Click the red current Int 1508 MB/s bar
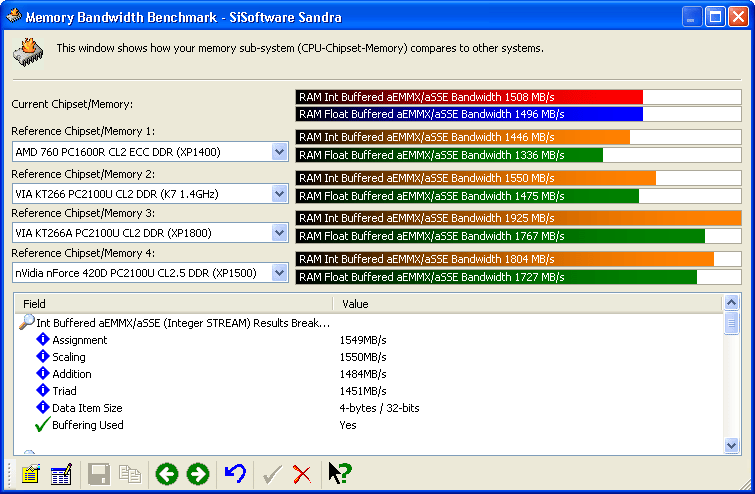Screen dimensions: 755x494 click(469, 97)
